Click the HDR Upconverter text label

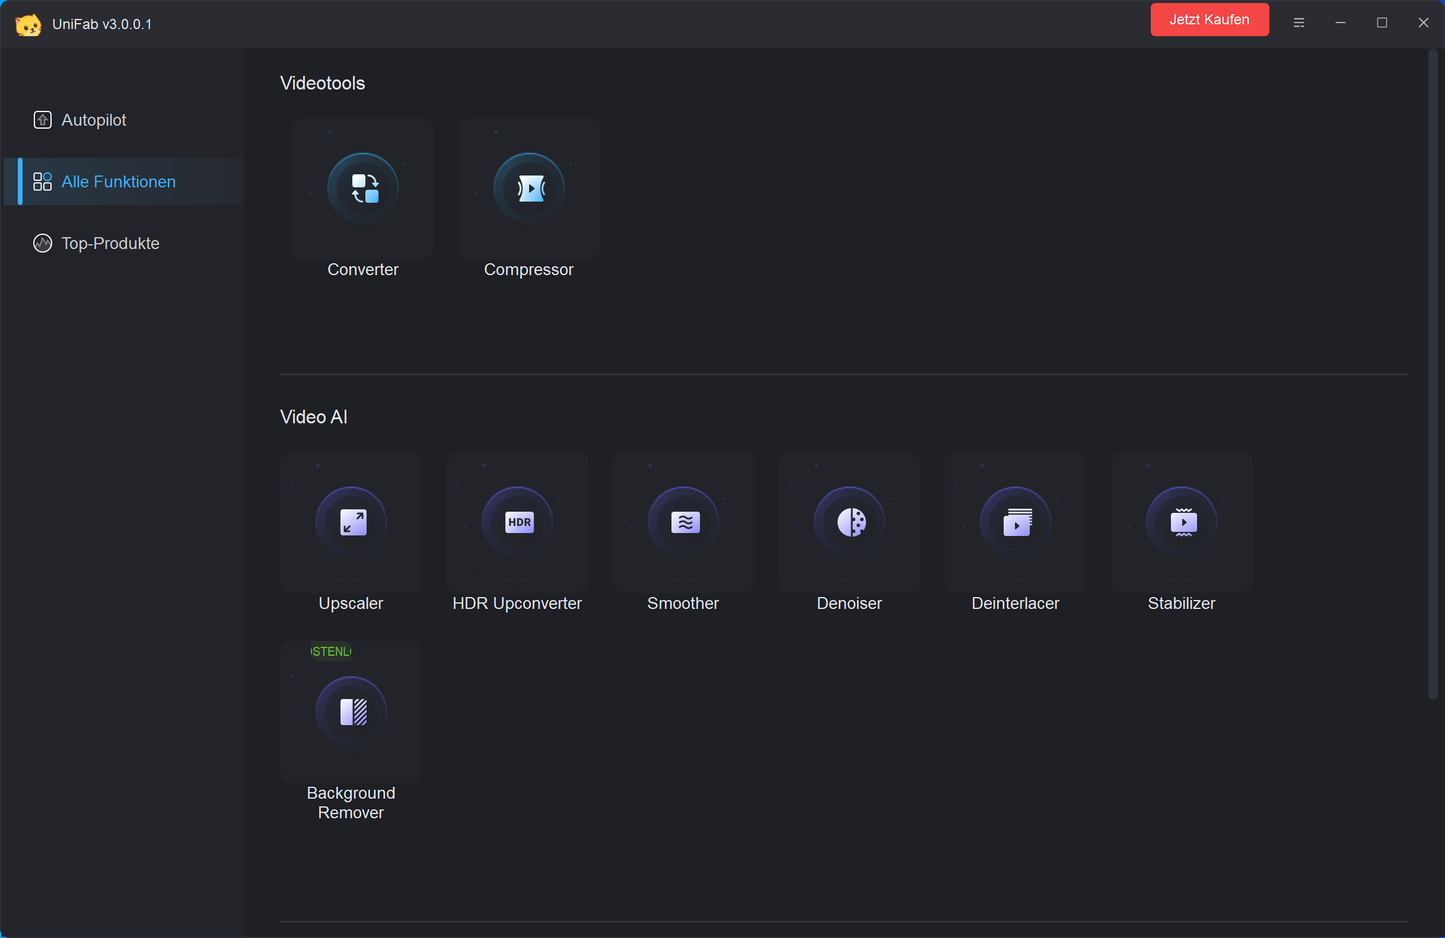tap(517, 604)
